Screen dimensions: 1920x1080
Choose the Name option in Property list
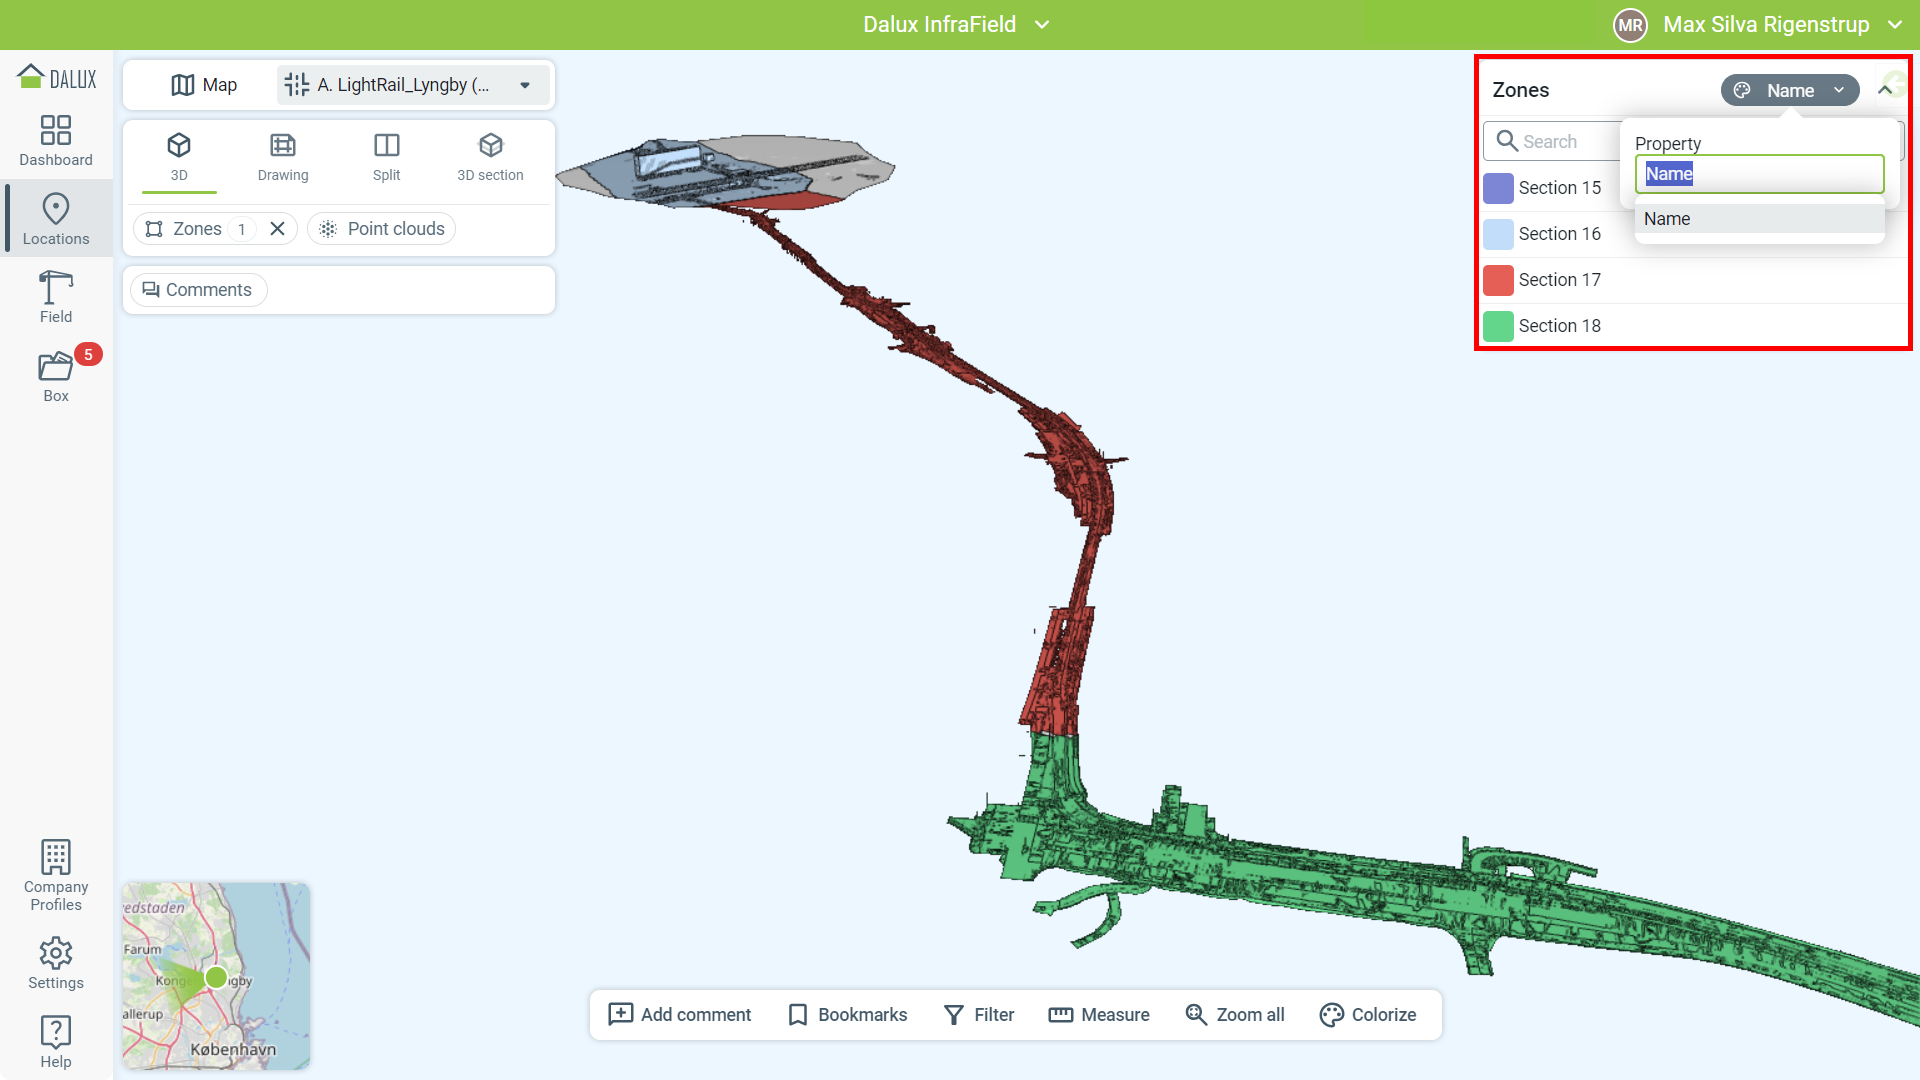(x=1760, y=219)
